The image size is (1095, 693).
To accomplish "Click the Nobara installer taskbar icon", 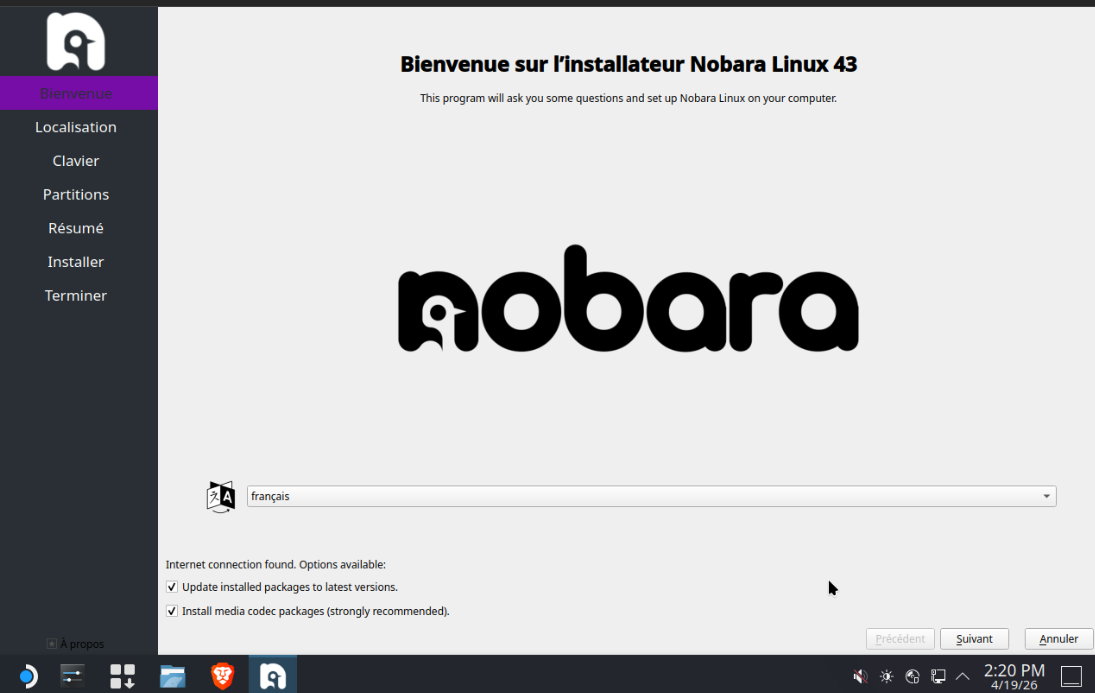I will pyautogui.click(x=273, y=676).
